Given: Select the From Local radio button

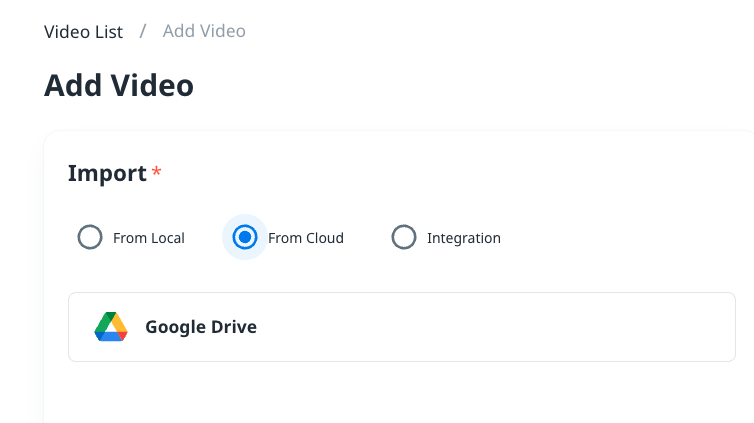Looking at the screenshot, I should click(90, 238).
